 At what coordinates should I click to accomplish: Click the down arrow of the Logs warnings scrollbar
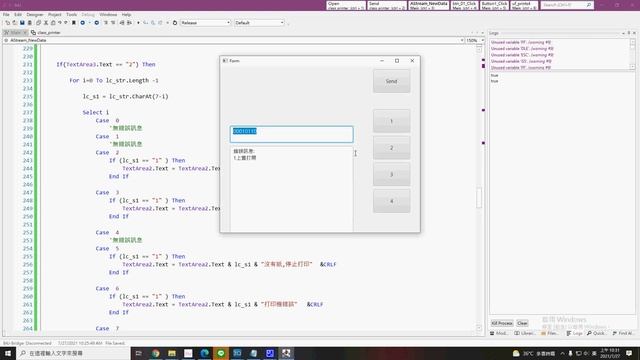pos(633,67)
